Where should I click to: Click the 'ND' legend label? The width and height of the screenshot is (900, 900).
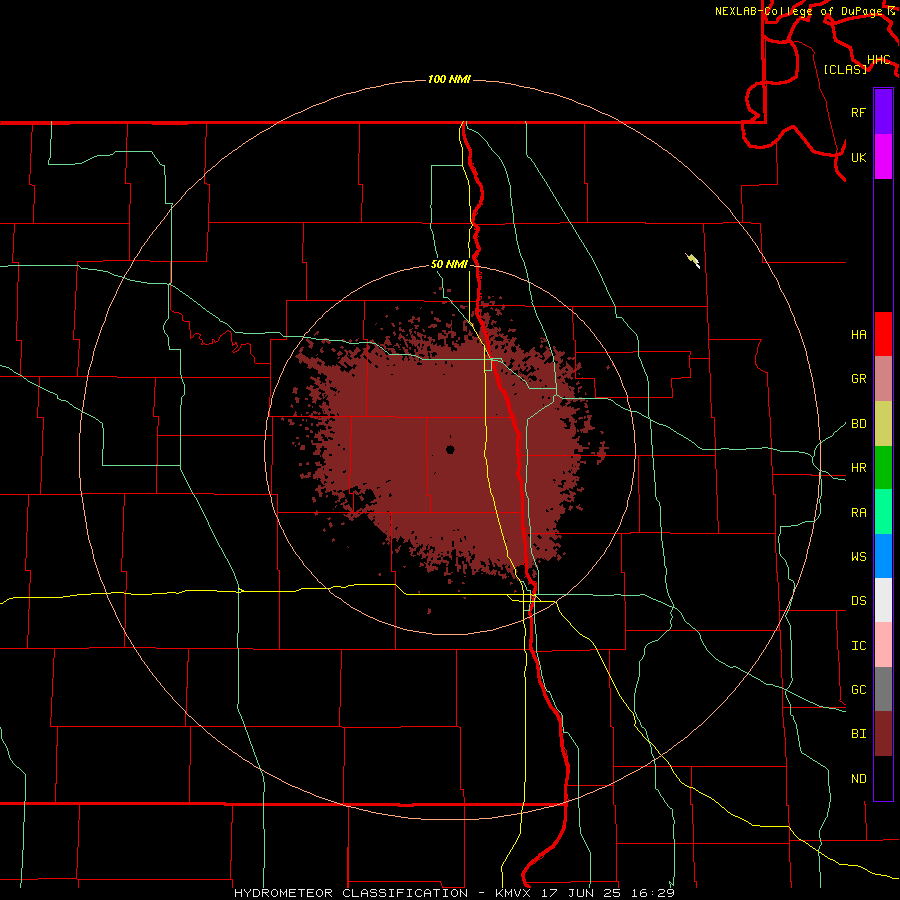858,779
